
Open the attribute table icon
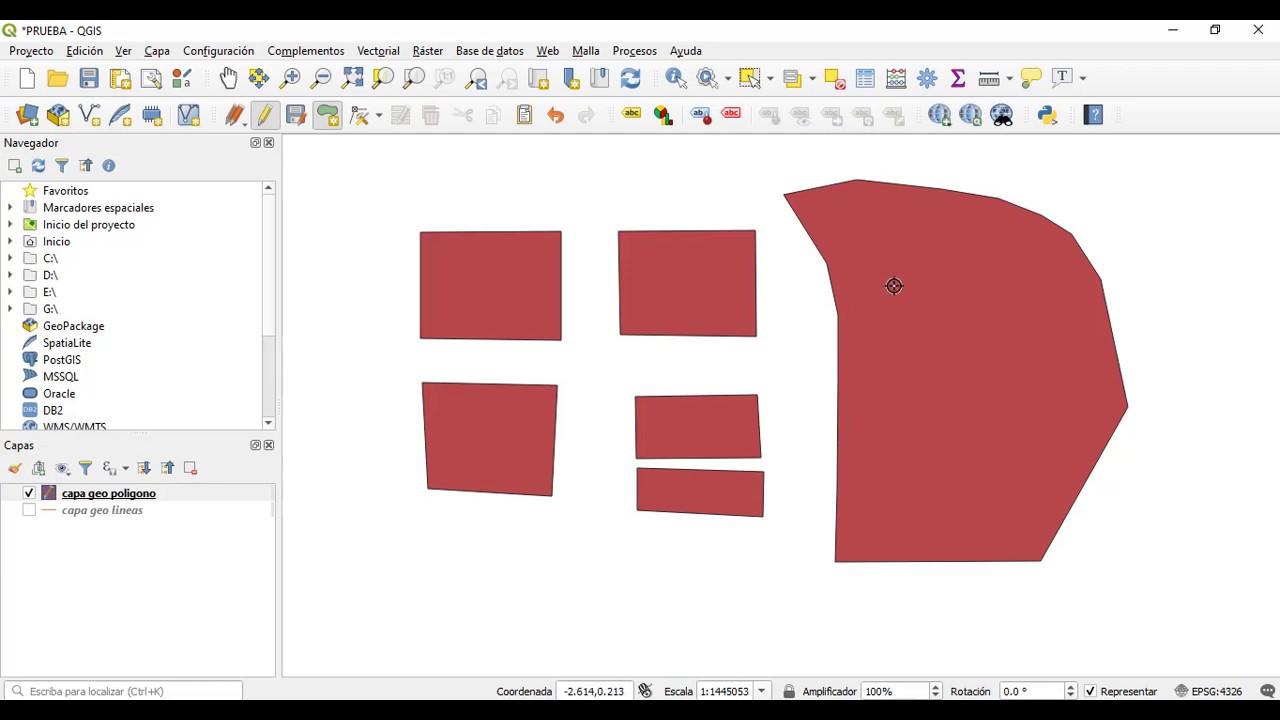tap(865, 78)
